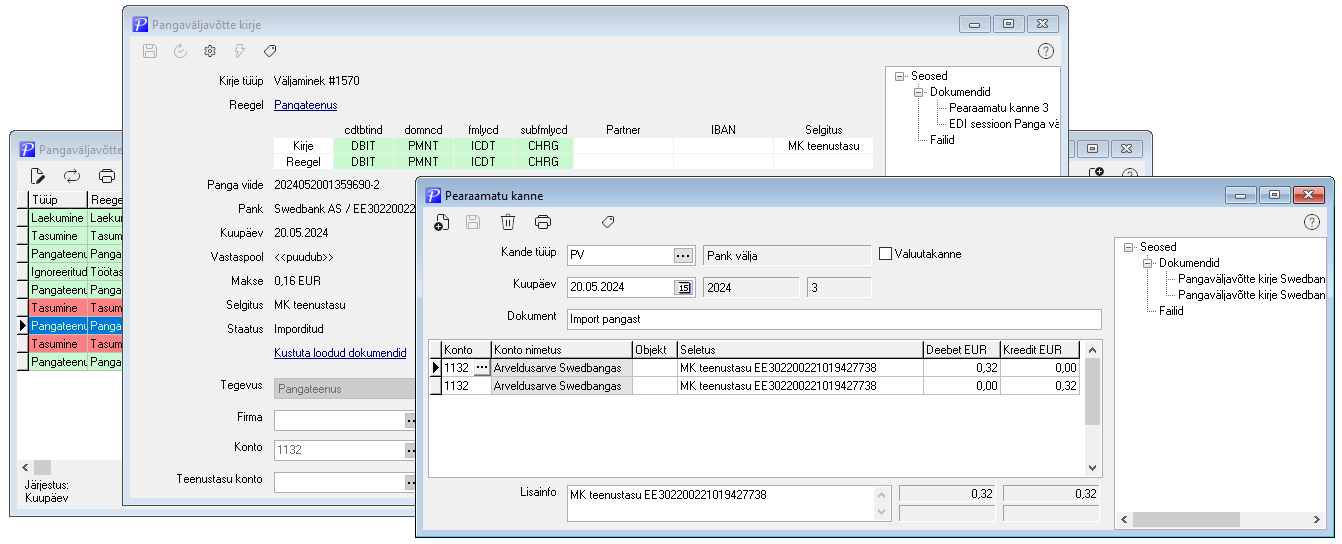This screenshot has width=1342, height=544.
Task: Click ledger grid vertical scrollbar up arrow
Action: (x=1093, y=350)
